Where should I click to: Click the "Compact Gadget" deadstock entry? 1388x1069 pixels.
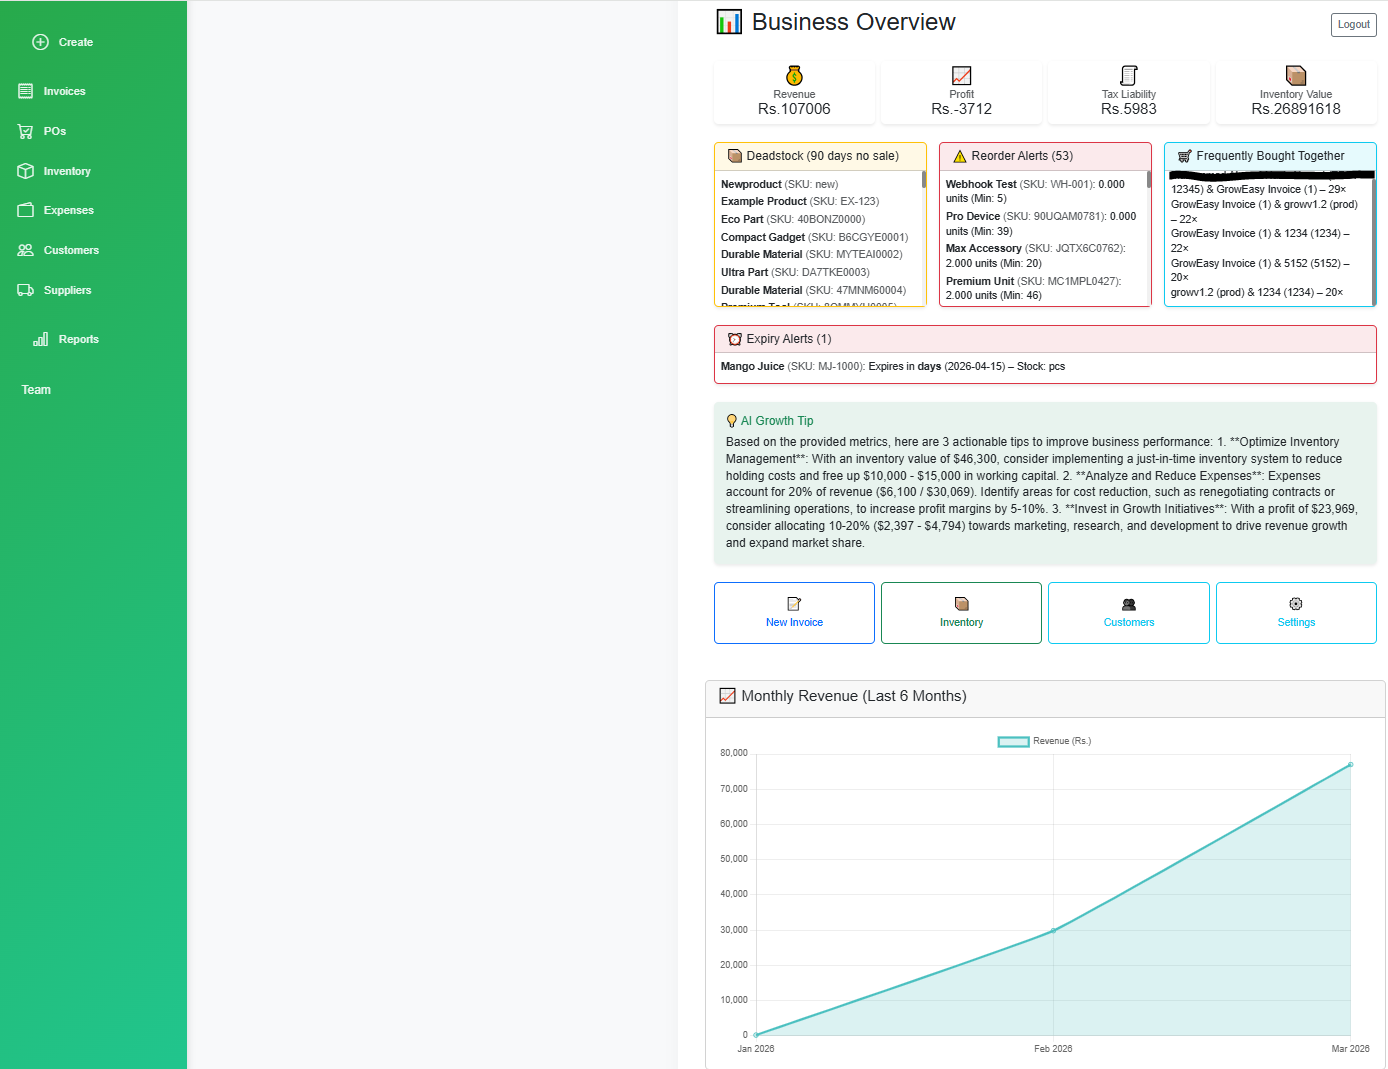[815, 237]
